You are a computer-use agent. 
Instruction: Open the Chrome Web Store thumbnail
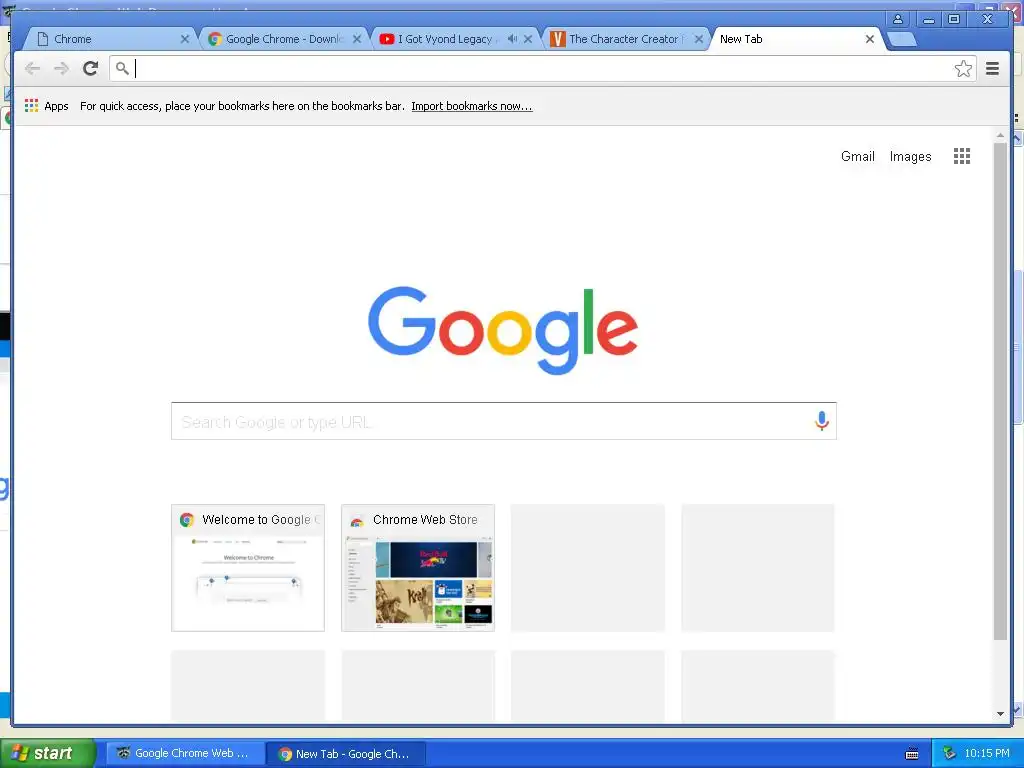click(418, 568)
